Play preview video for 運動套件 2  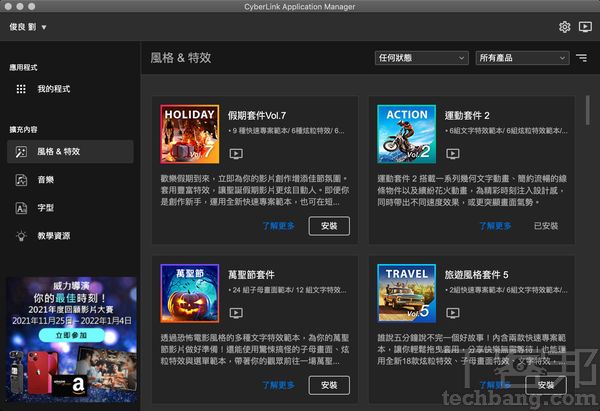pyautogui.click(x=453, y=154)
